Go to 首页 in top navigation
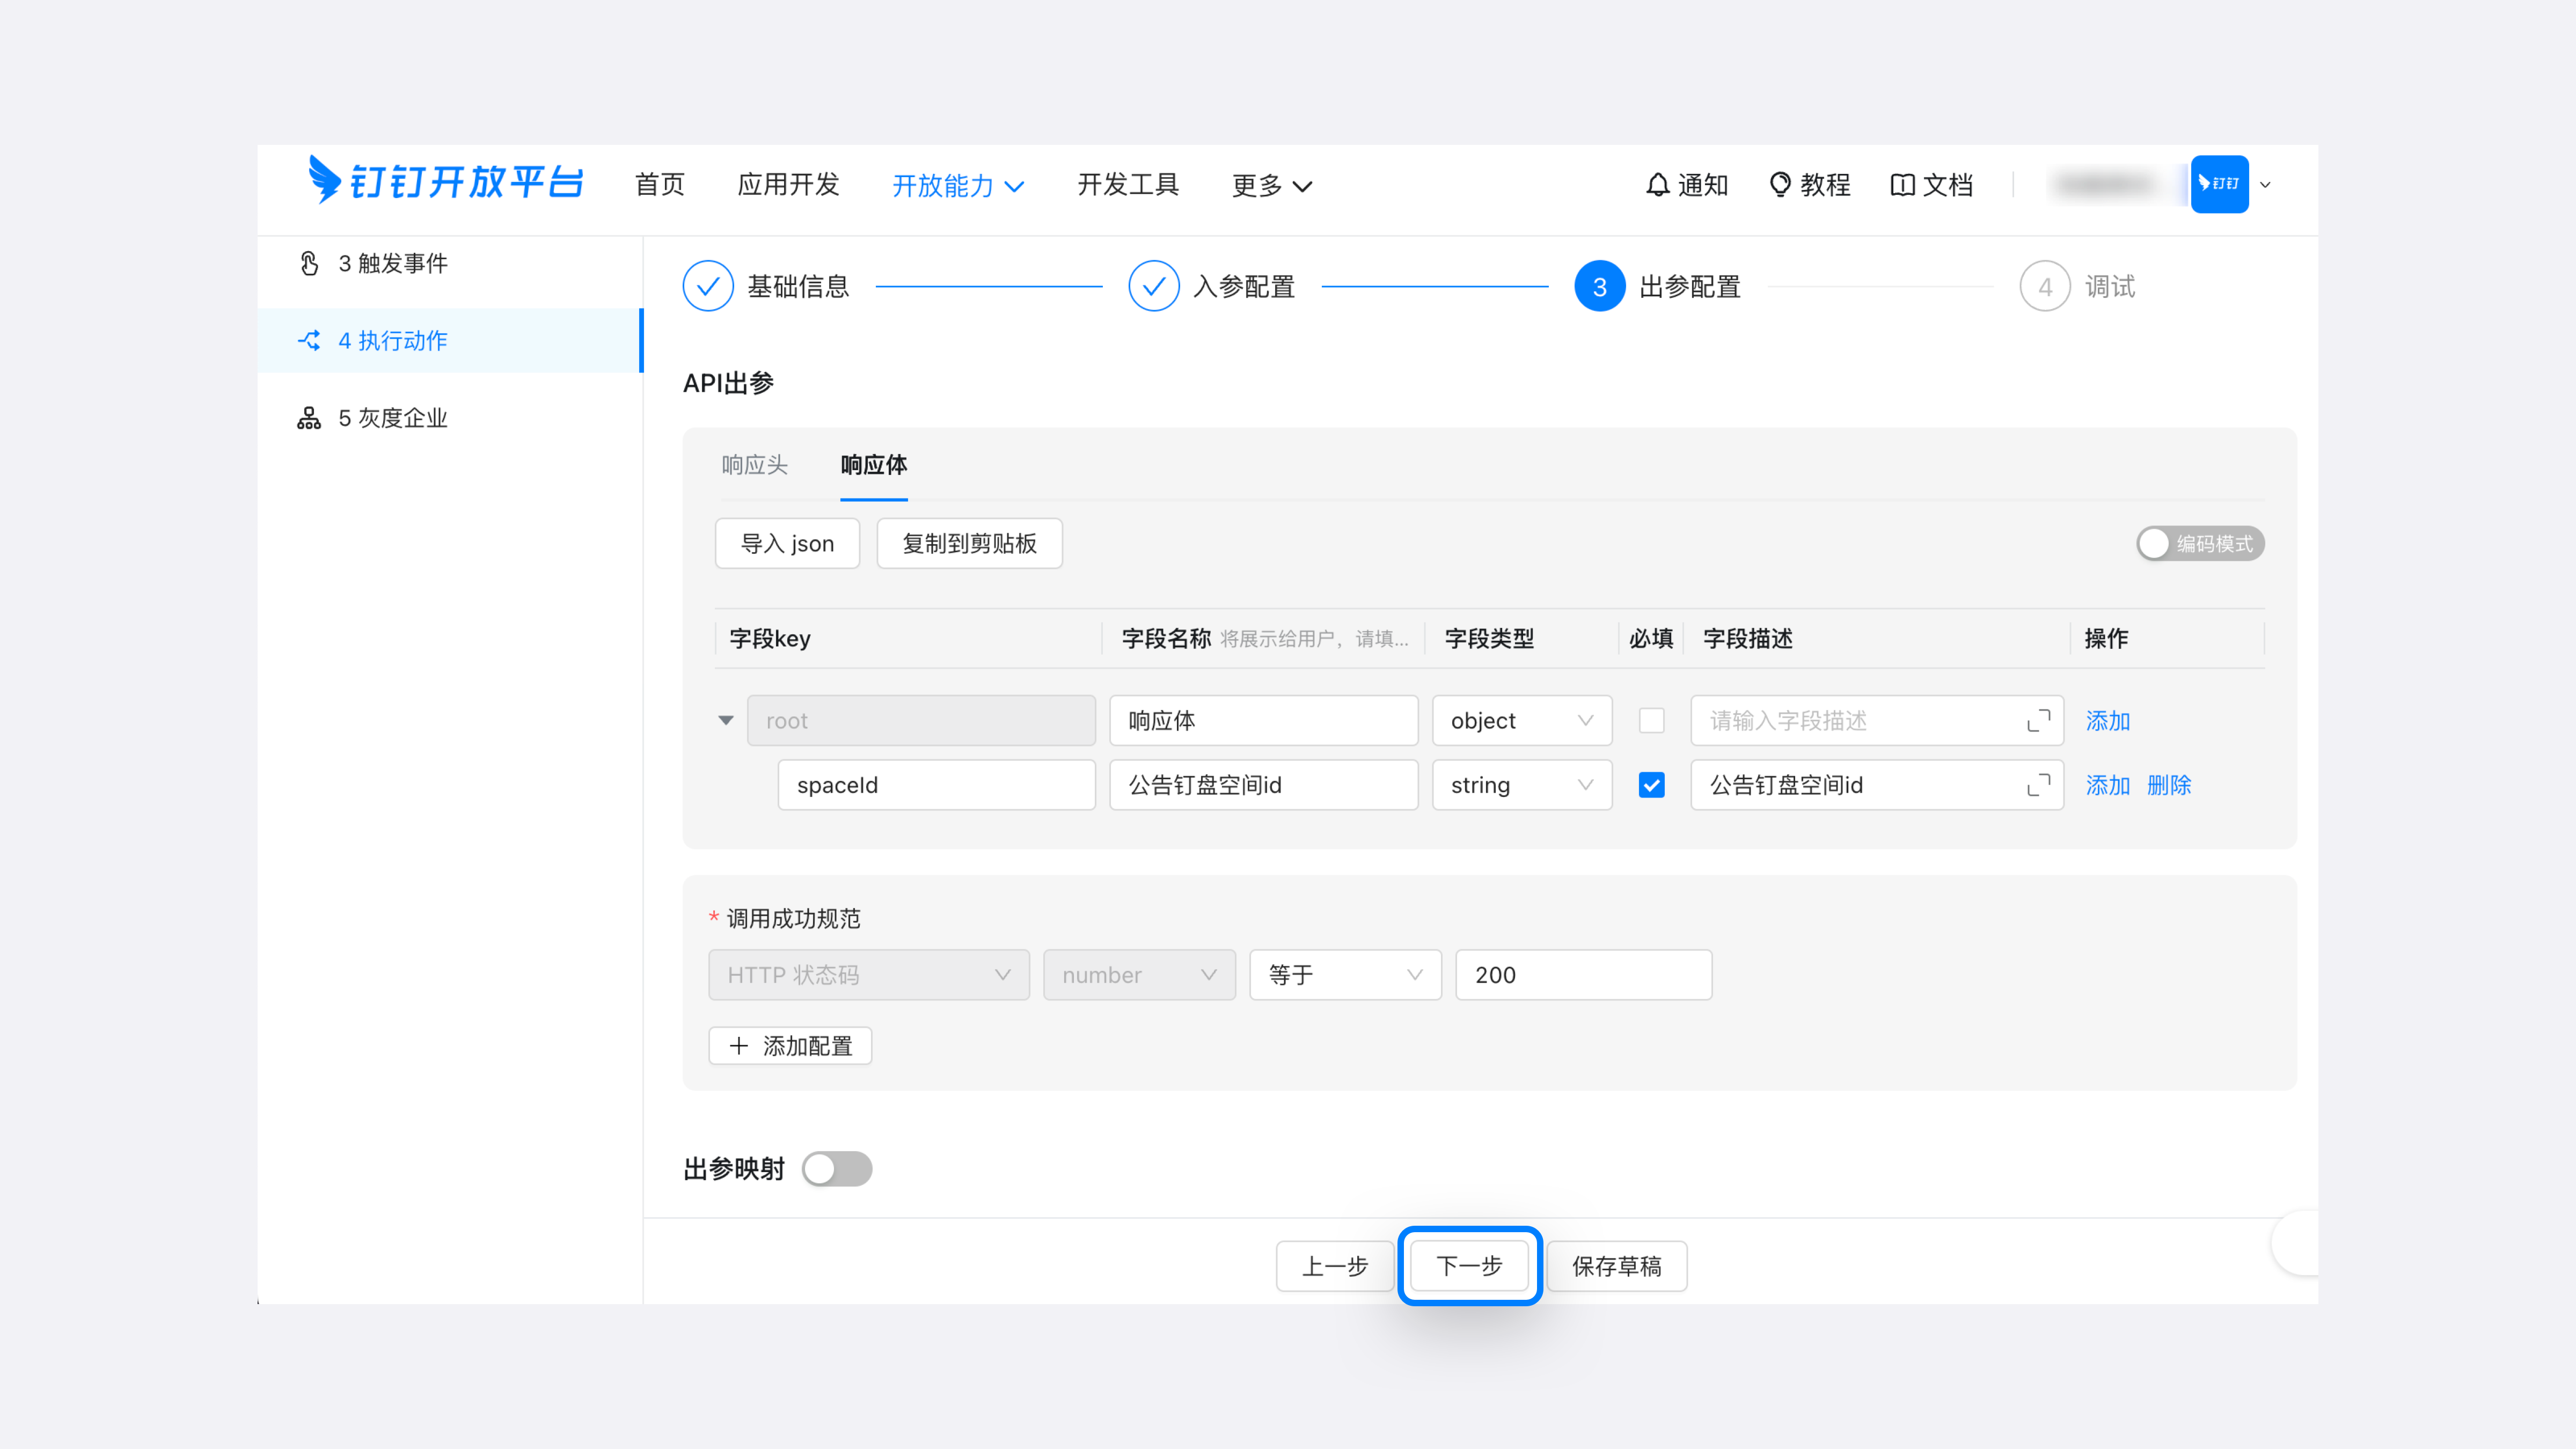The image size is (2576, 1449). tap(659, 185)
